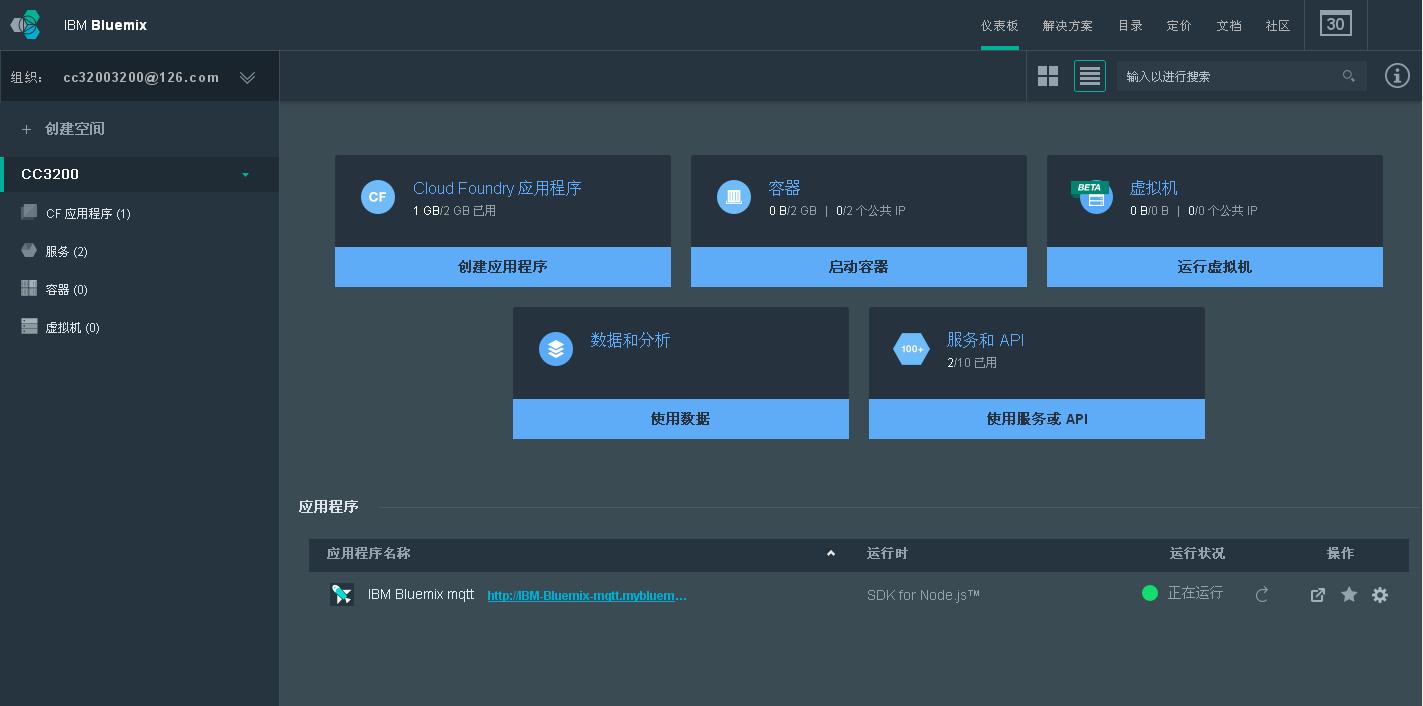Click the Cloud Foundry 应用程序 title
The height and width of the screenshot is (706, 1423).
[497, 188]
